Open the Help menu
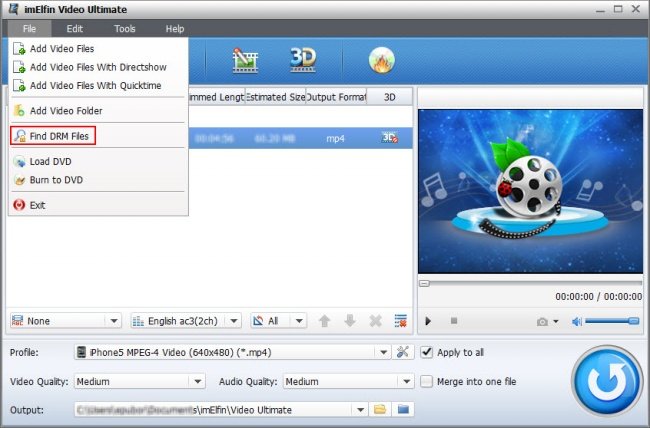Viewport: 650px width, 428px height. coord(175,29)
